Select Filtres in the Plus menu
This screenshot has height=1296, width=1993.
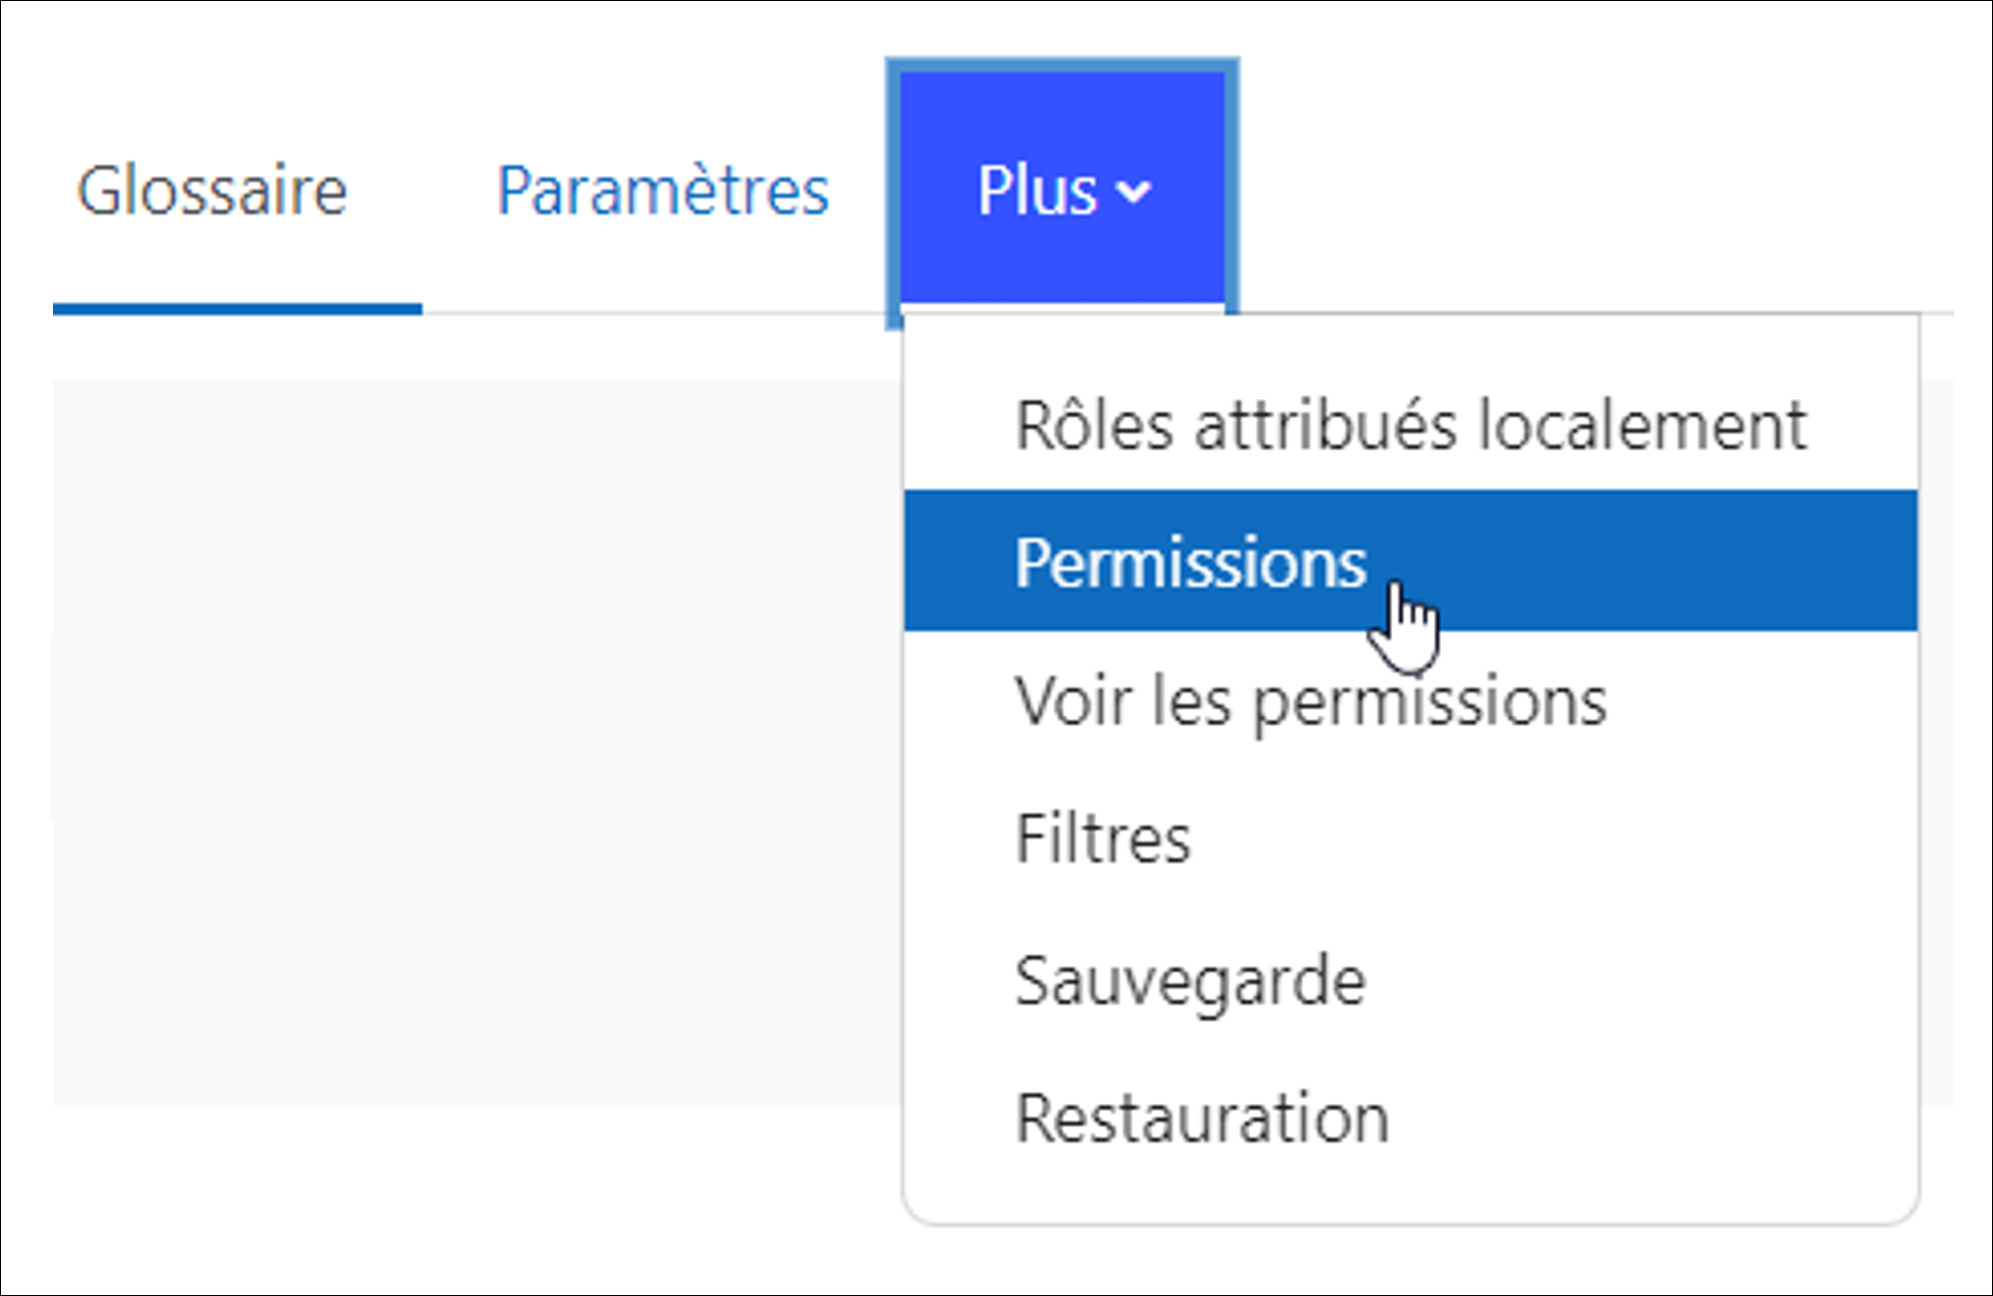tap(1103, 838)
